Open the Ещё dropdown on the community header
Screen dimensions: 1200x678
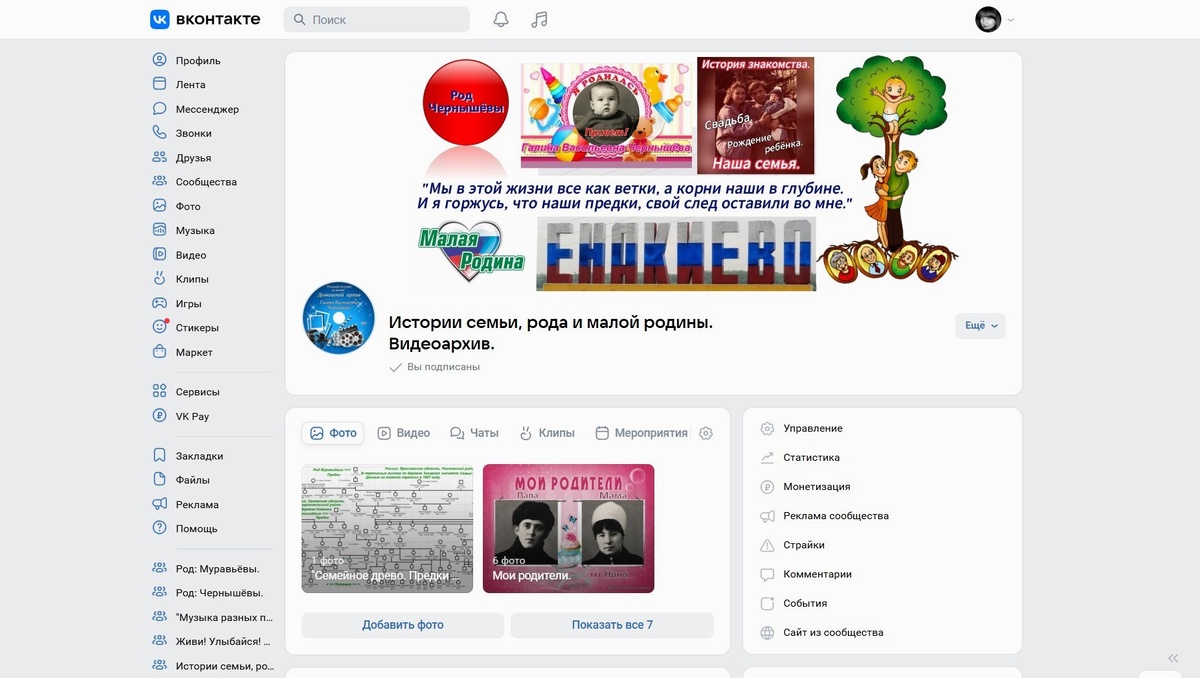(979, 325)
